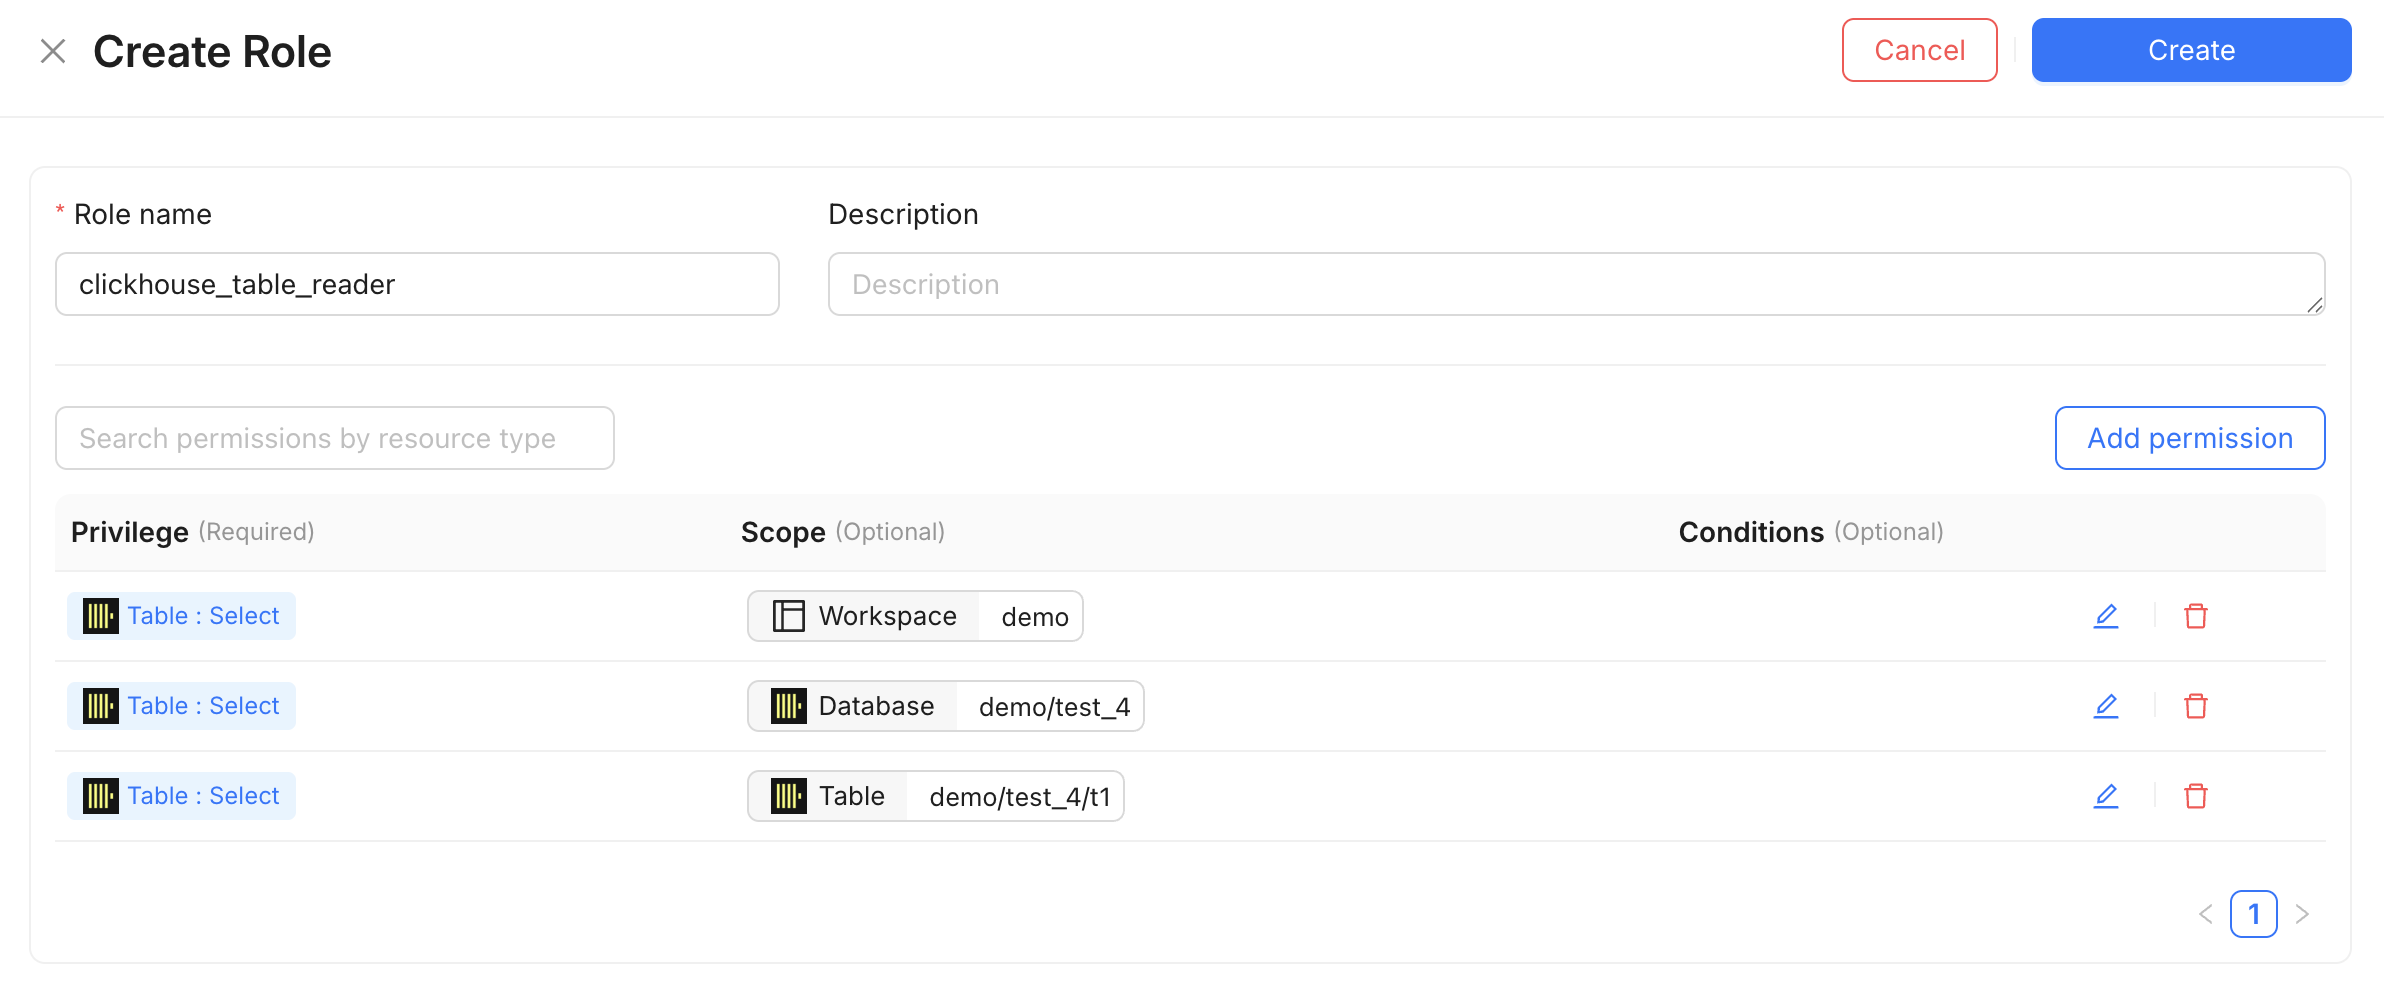Image resolution: width=2384 pixels, height=998 pixels.
Task: Click the Create Role title
Action: (x=212, y=51)
